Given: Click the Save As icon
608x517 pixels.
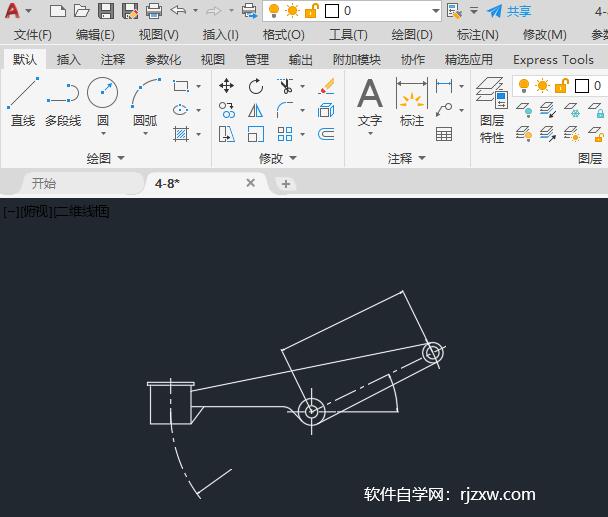Looking at the screenshot, I should [130, 11].
